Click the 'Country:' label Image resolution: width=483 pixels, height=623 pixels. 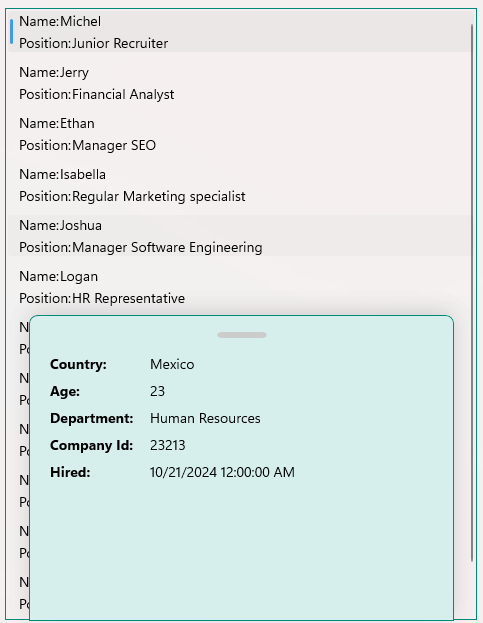point(78,364)
